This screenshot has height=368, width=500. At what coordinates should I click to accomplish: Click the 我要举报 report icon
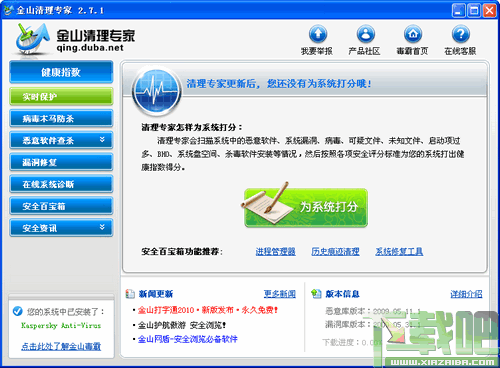click(318, 34)
